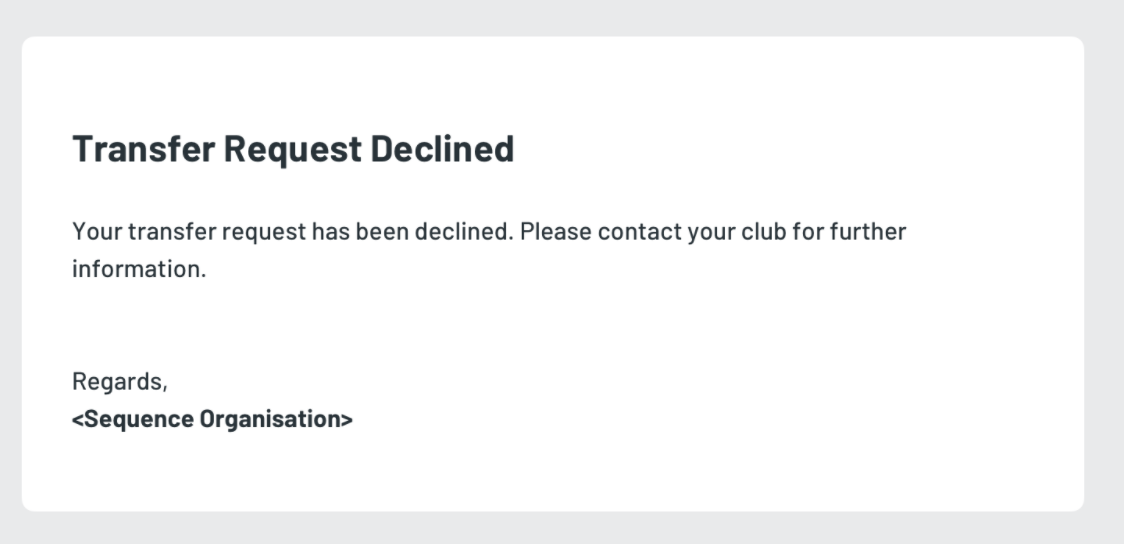Click the Transfer Request Declined heading

coord(293,149)
